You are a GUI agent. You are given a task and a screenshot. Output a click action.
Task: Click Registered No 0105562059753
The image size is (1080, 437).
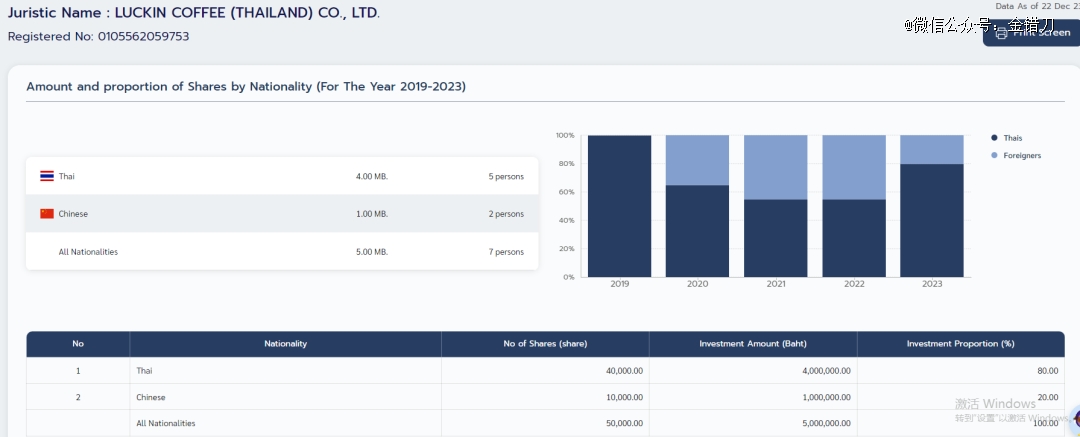pyautogui.click(x=98, y=37)
